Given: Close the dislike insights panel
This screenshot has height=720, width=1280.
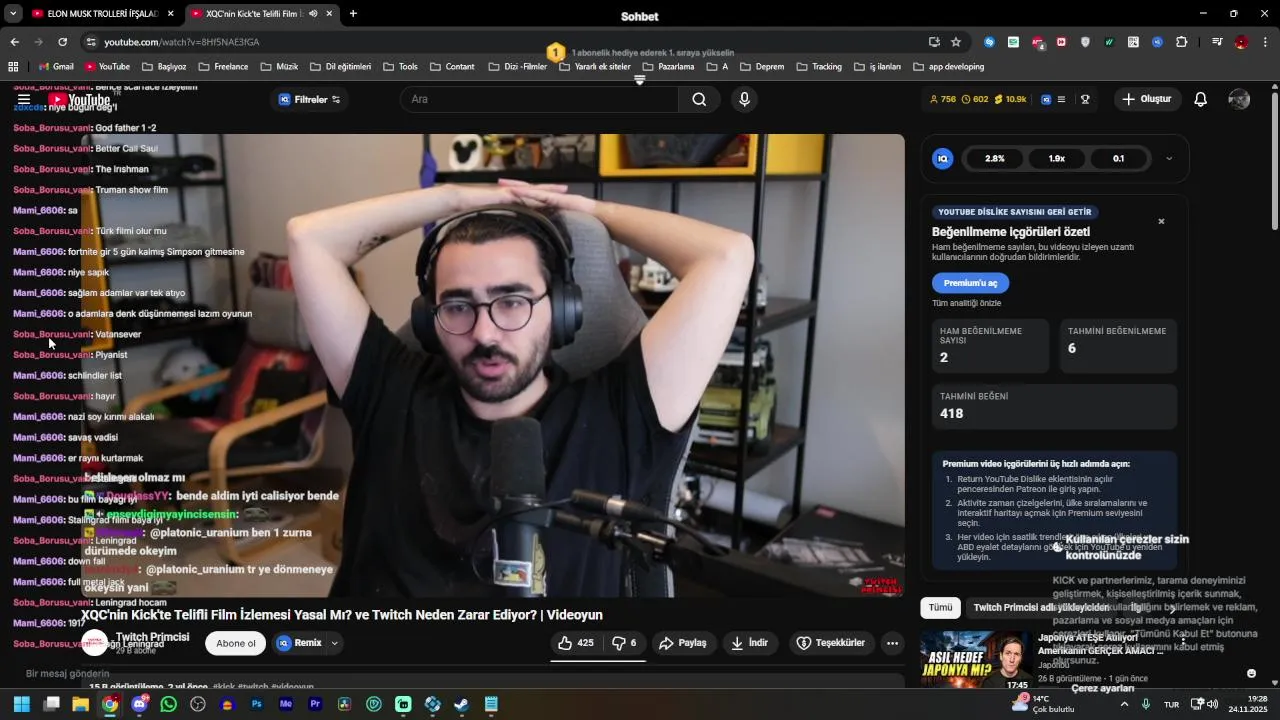Looking at the screenshot, I should tap(1161, 221).
